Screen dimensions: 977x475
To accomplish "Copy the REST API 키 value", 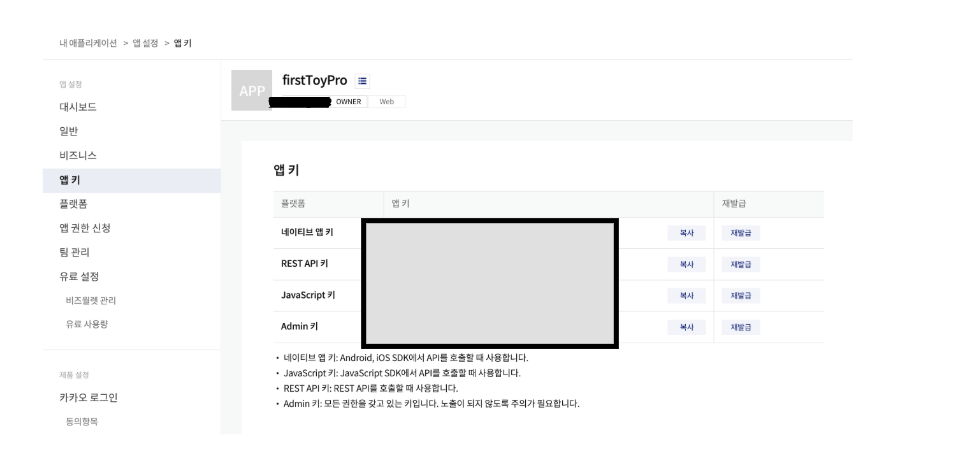I will pyautogui.click(x=686, y=264).
